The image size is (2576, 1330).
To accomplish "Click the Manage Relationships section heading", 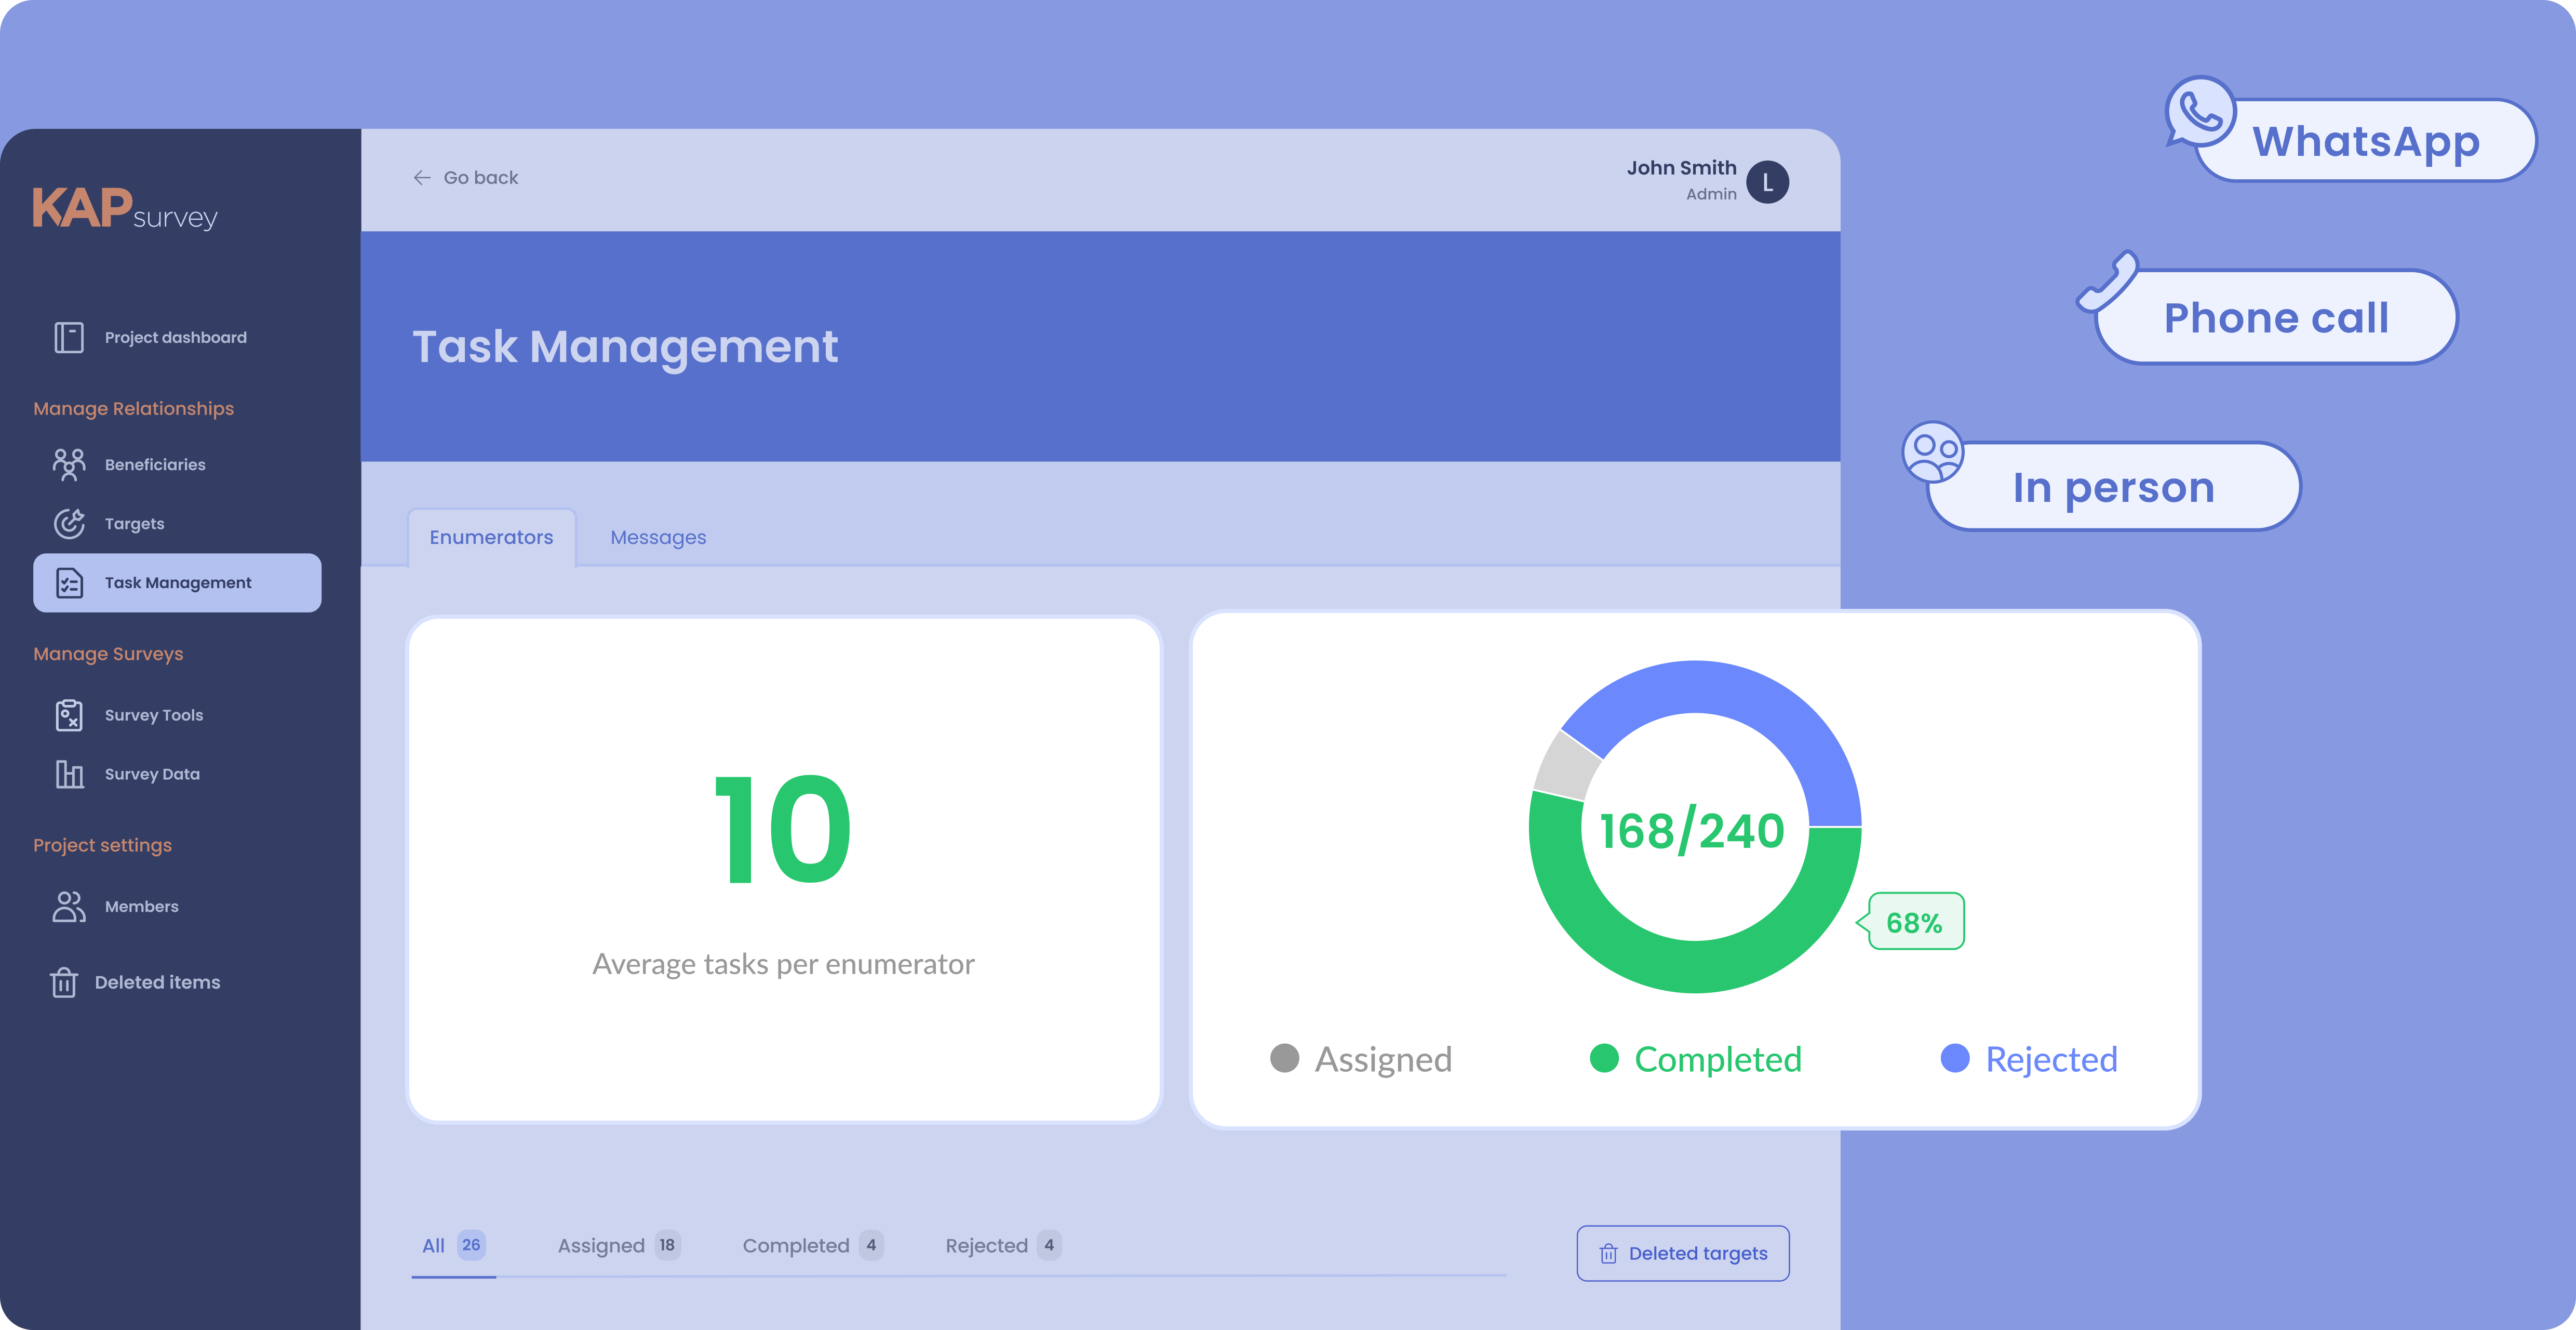I will click(133, 409).
